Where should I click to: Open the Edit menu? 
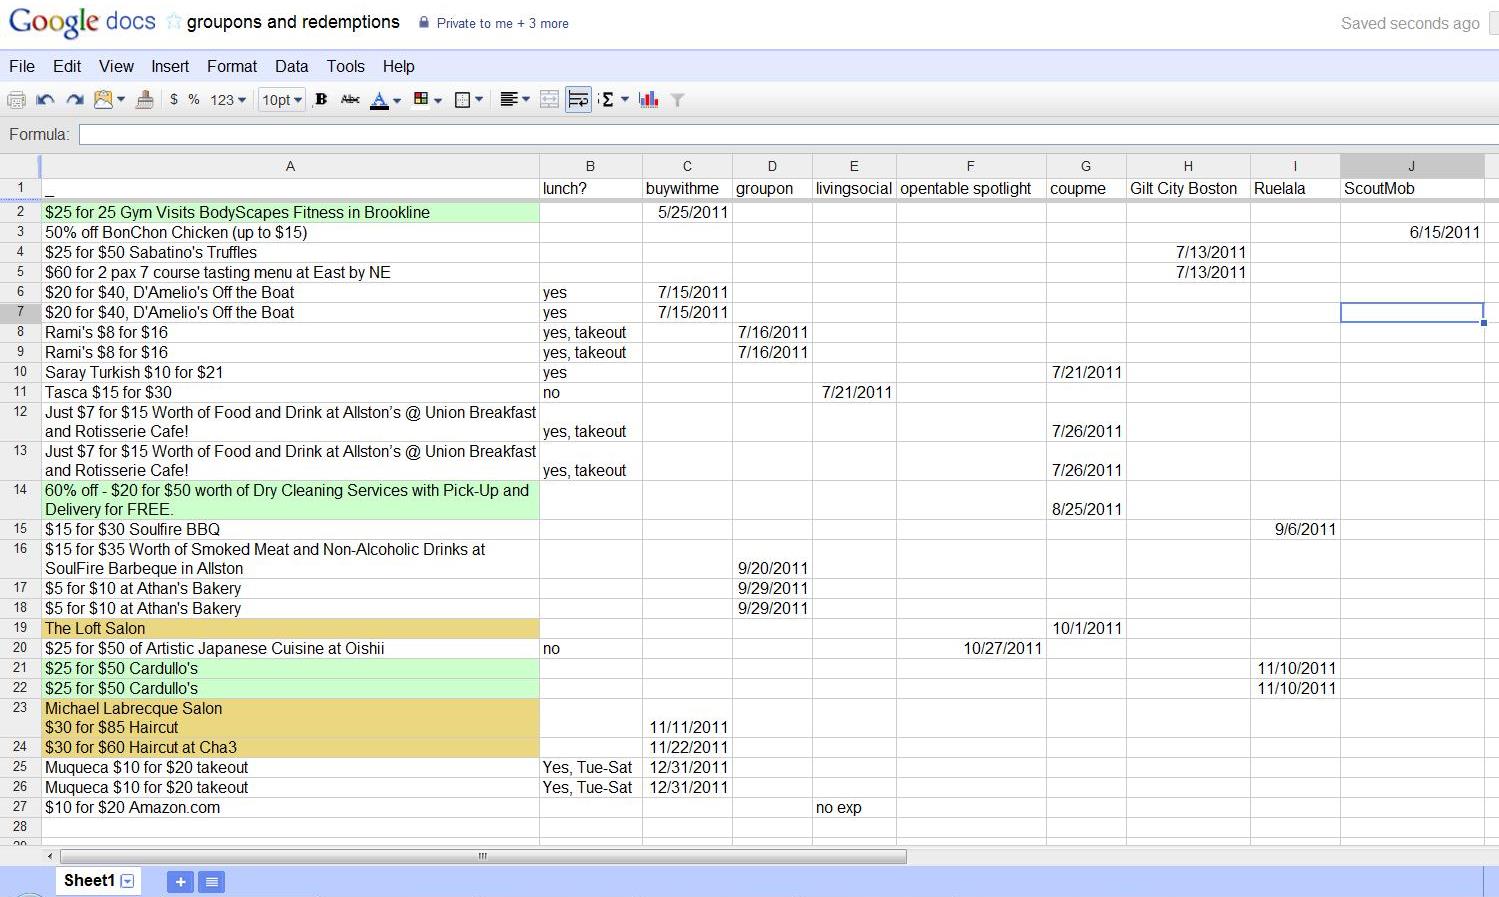(x=67, y=66)
